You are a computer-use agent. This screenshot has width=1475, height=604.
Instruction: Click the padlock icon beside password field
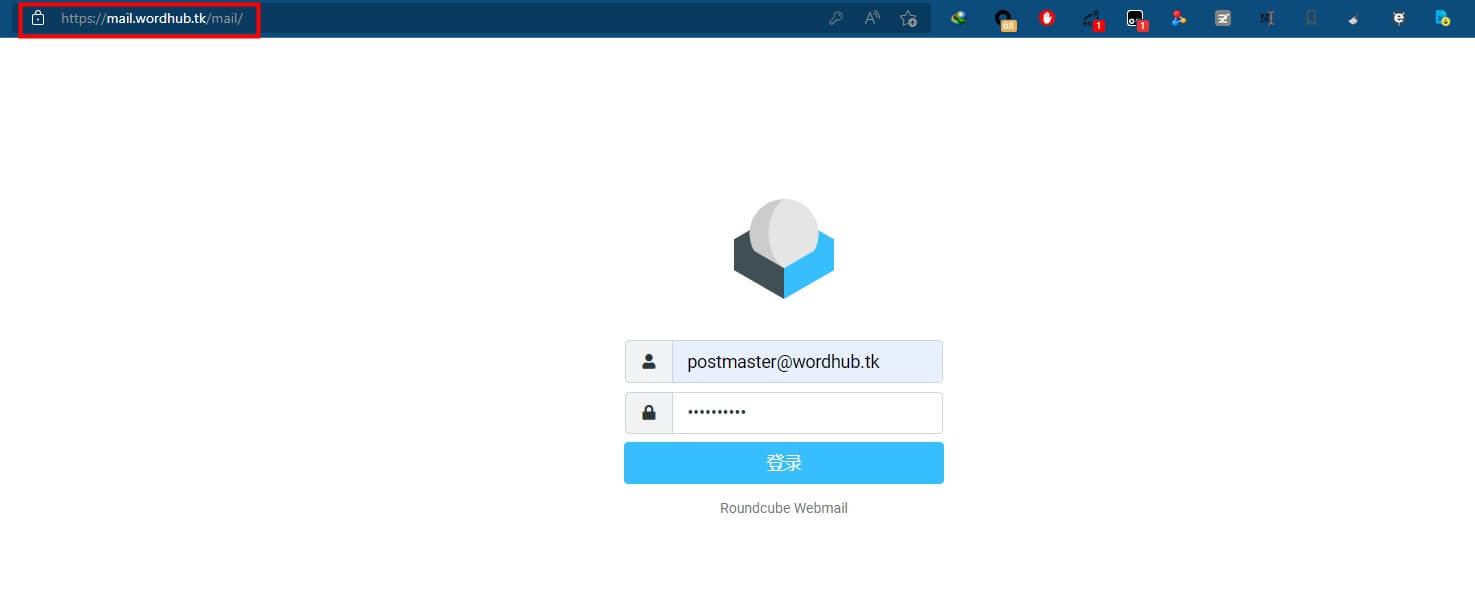(649, 413)
